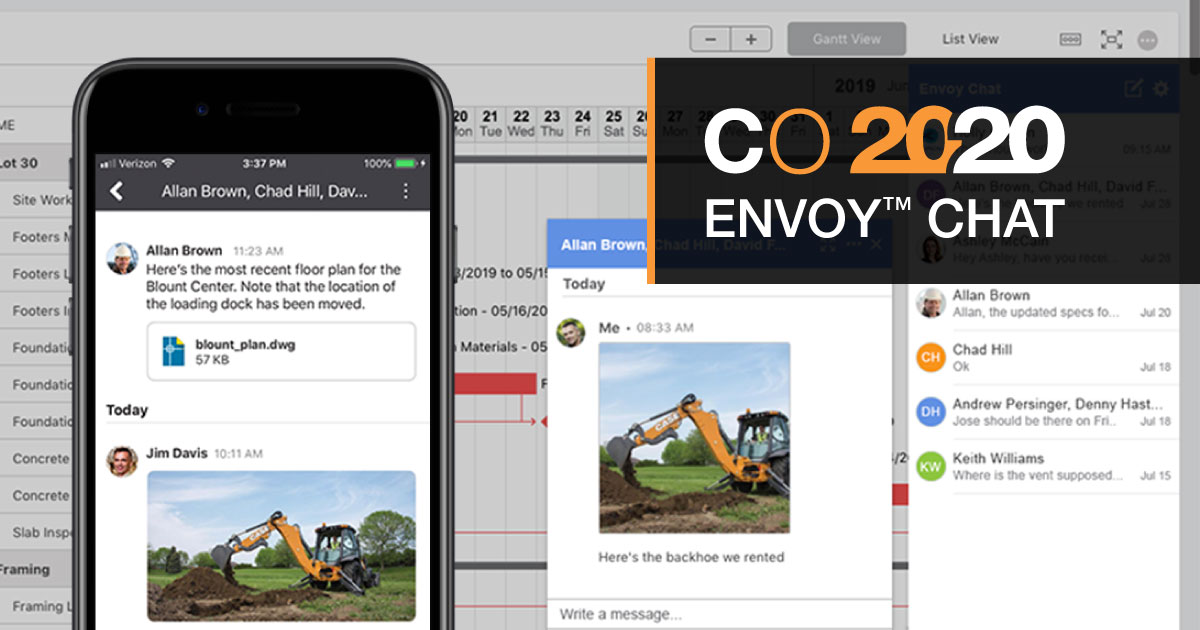Click the red Gantt task bar
1200x630 pixels.
pyautogui.click(x=496, y=383)
